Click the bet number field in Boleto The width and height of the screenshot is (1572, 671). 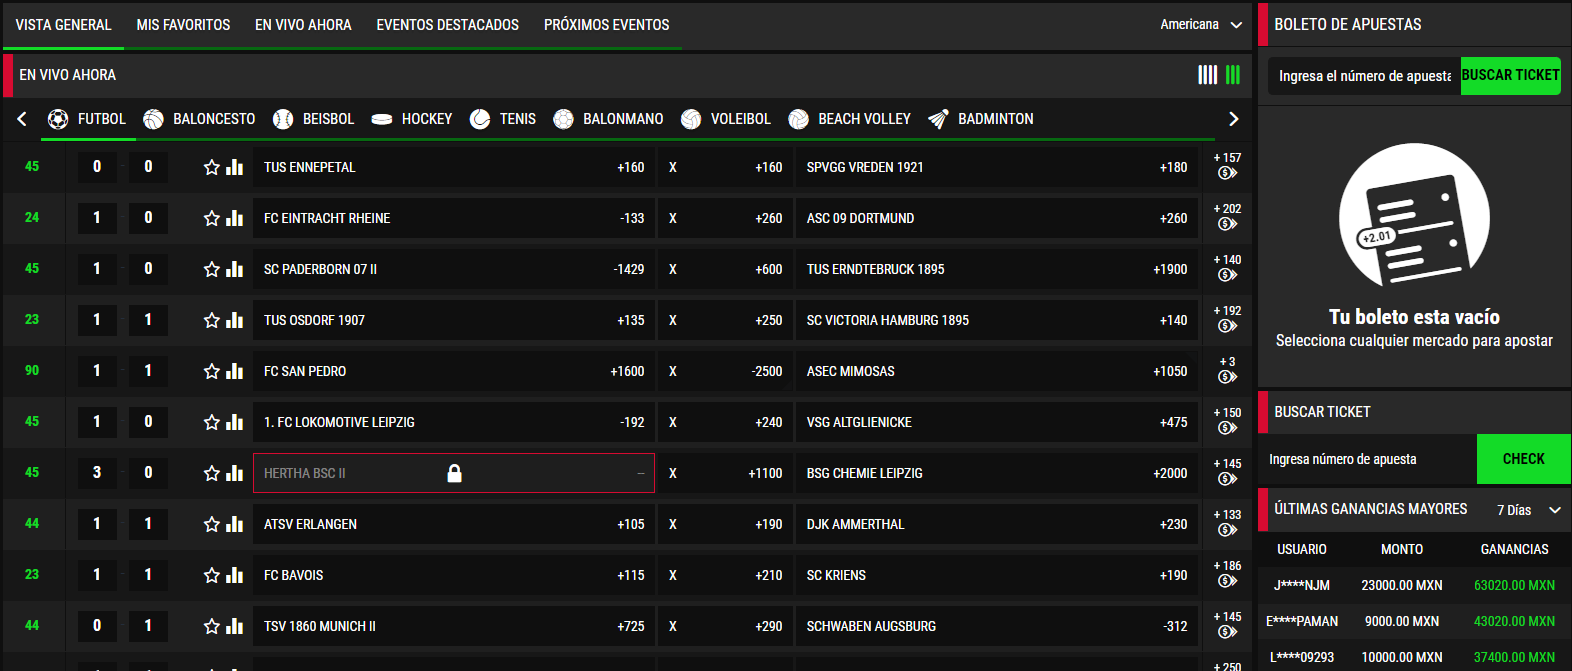coord(1364,76)
